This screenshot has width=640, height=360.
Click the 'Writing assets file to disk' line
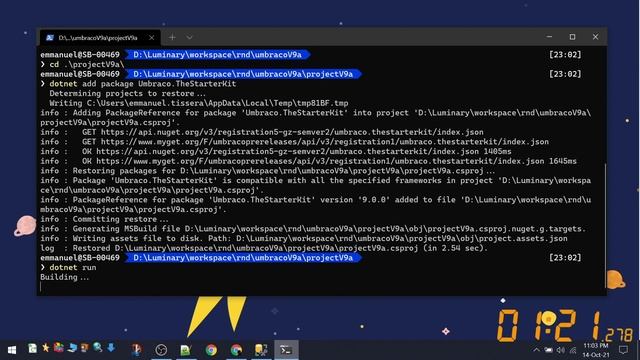coord(304,238)
